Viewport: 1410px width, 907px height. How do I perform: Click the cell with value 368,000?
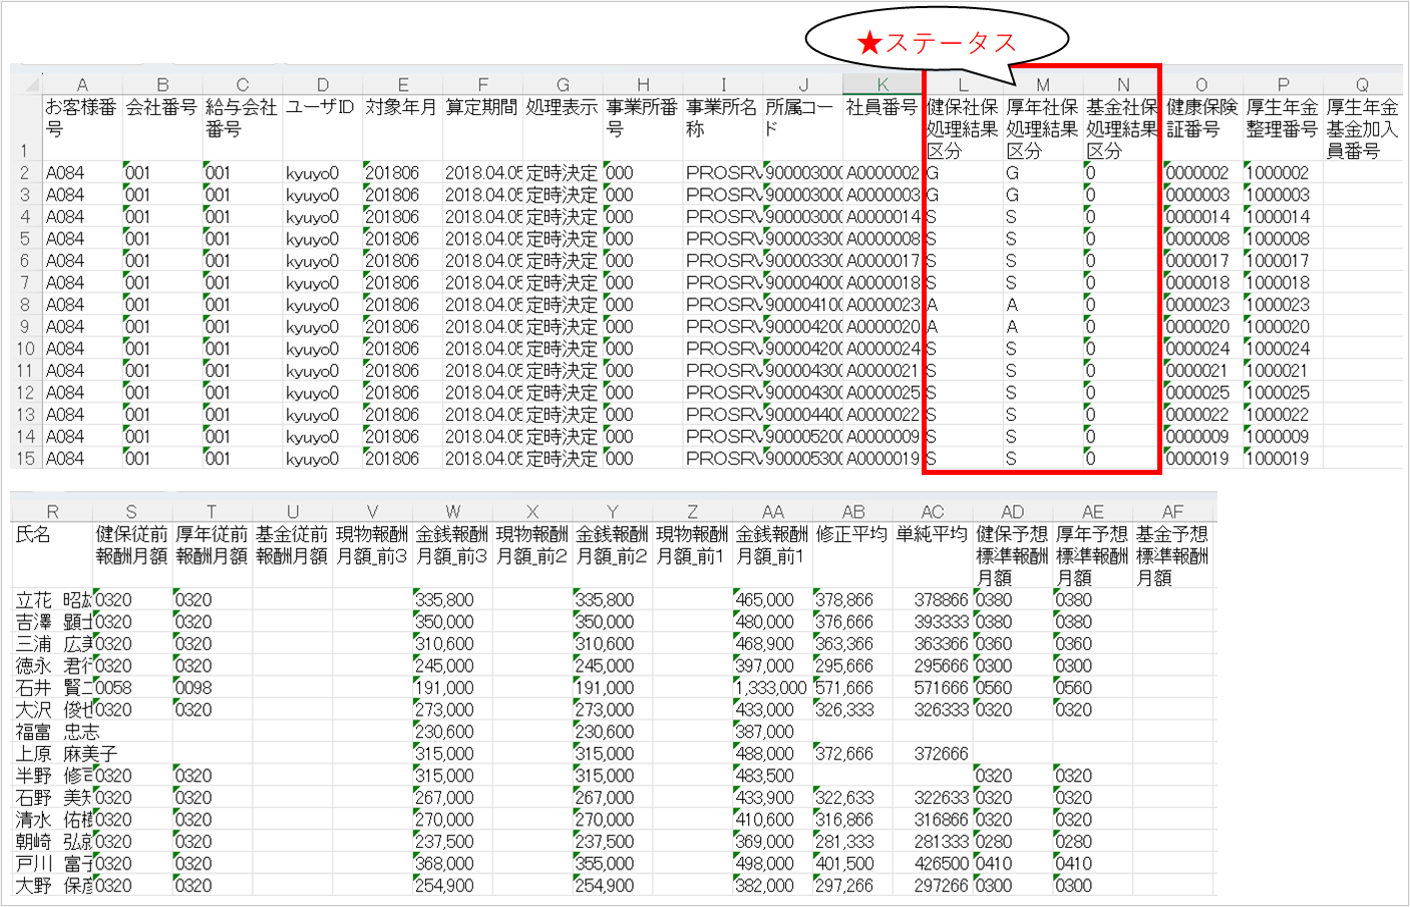452,863
